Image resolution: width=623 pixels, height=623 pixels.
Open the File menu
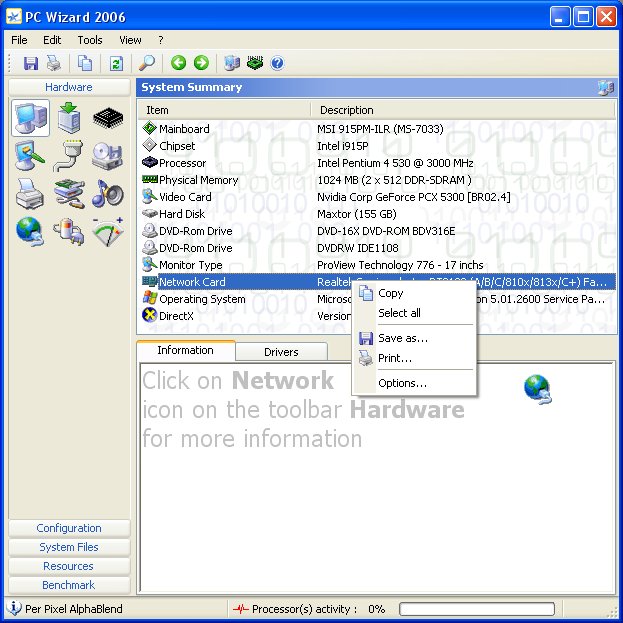19,40
